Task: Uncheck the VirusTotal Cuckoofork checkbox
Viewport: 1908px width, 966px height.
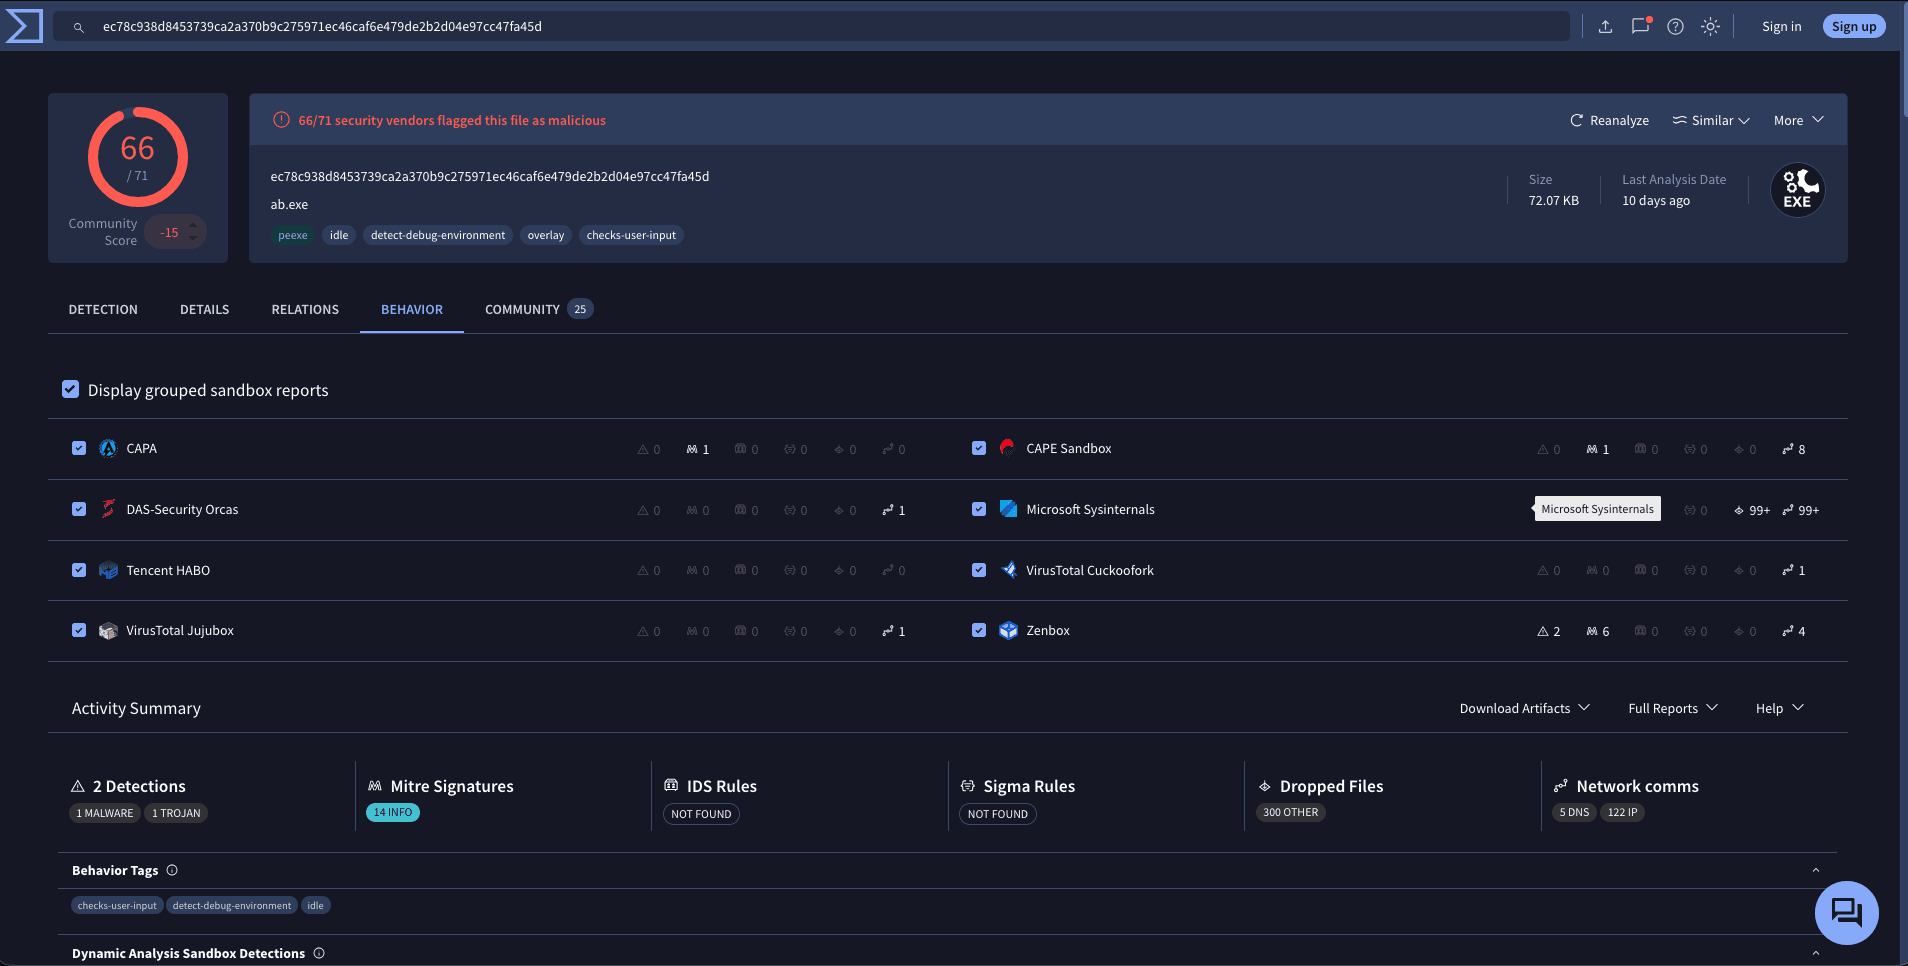Action: [979, 570]
